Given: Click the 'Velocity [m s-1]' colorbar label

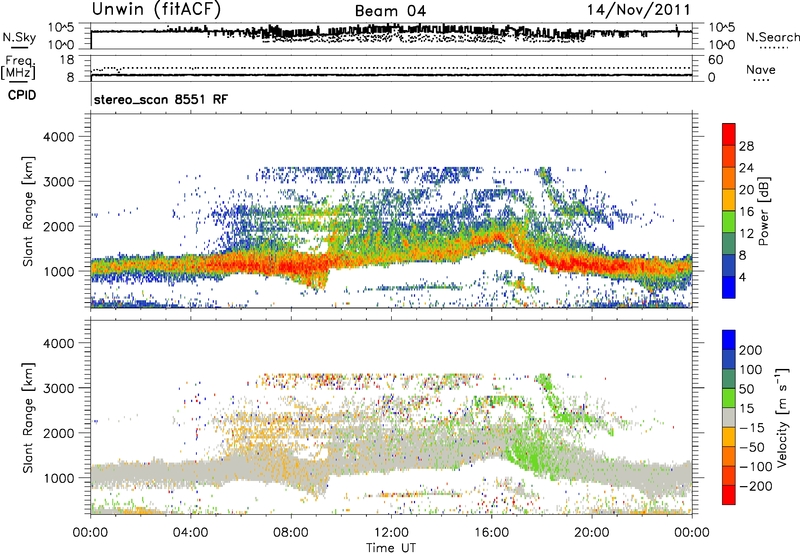Looking at the screenshot, I should 782,417.
